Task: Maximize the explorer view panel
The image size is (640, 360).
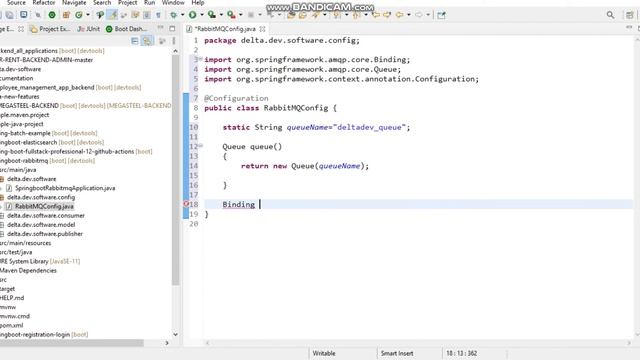Action: tap(172, 29)
